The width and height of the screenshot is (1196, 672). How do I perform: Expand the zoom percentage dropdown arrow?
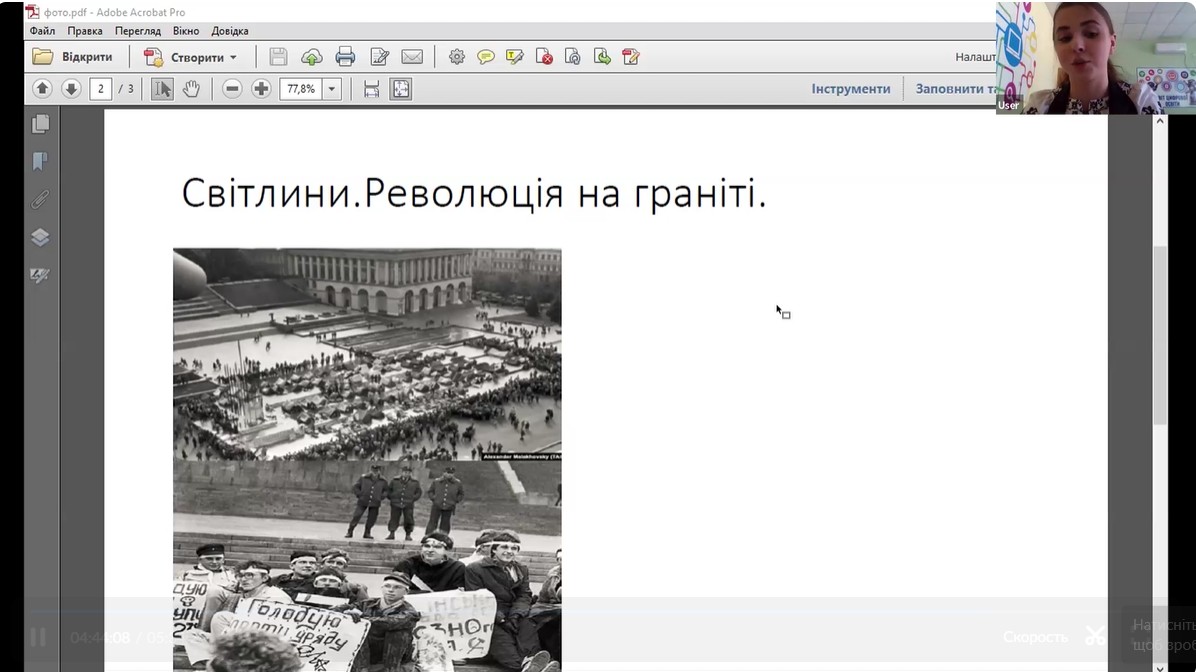point(332,89)
